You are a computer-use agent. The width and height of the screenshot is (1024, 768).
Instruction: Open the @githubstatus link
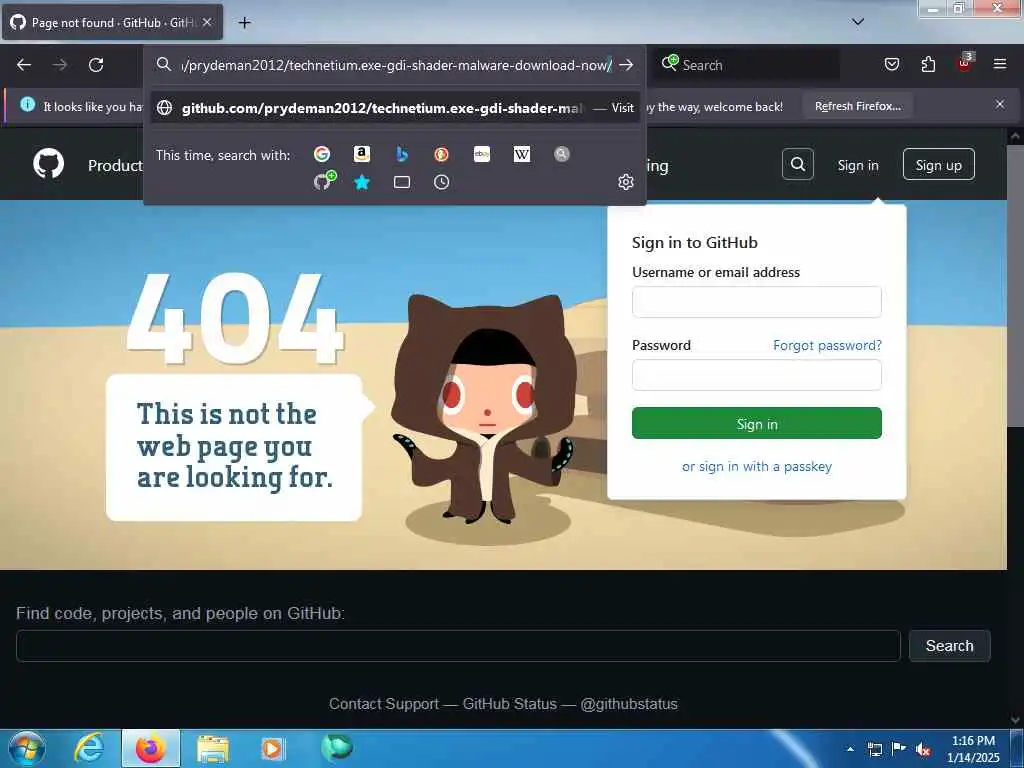(x=629, y=704)
